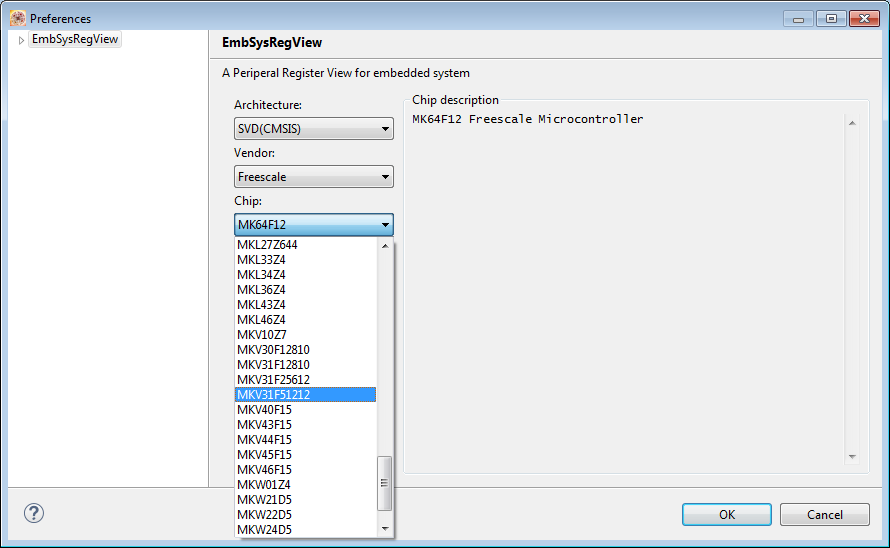Select the MKW24D5 chip entry
Image resolution: width=890 pixels, height=548 pixels.
(x=305, y=530)
